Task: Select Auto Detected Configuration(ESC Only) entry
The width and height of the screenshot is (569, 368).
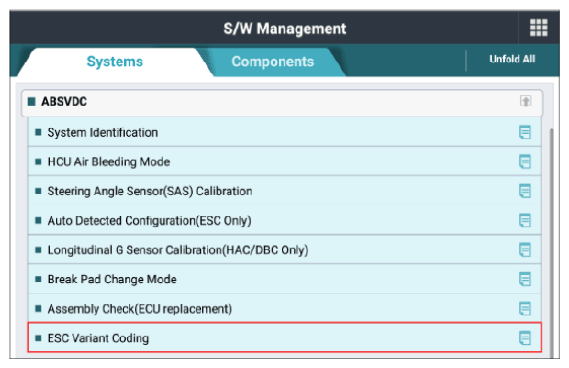Action: point(284,220)
